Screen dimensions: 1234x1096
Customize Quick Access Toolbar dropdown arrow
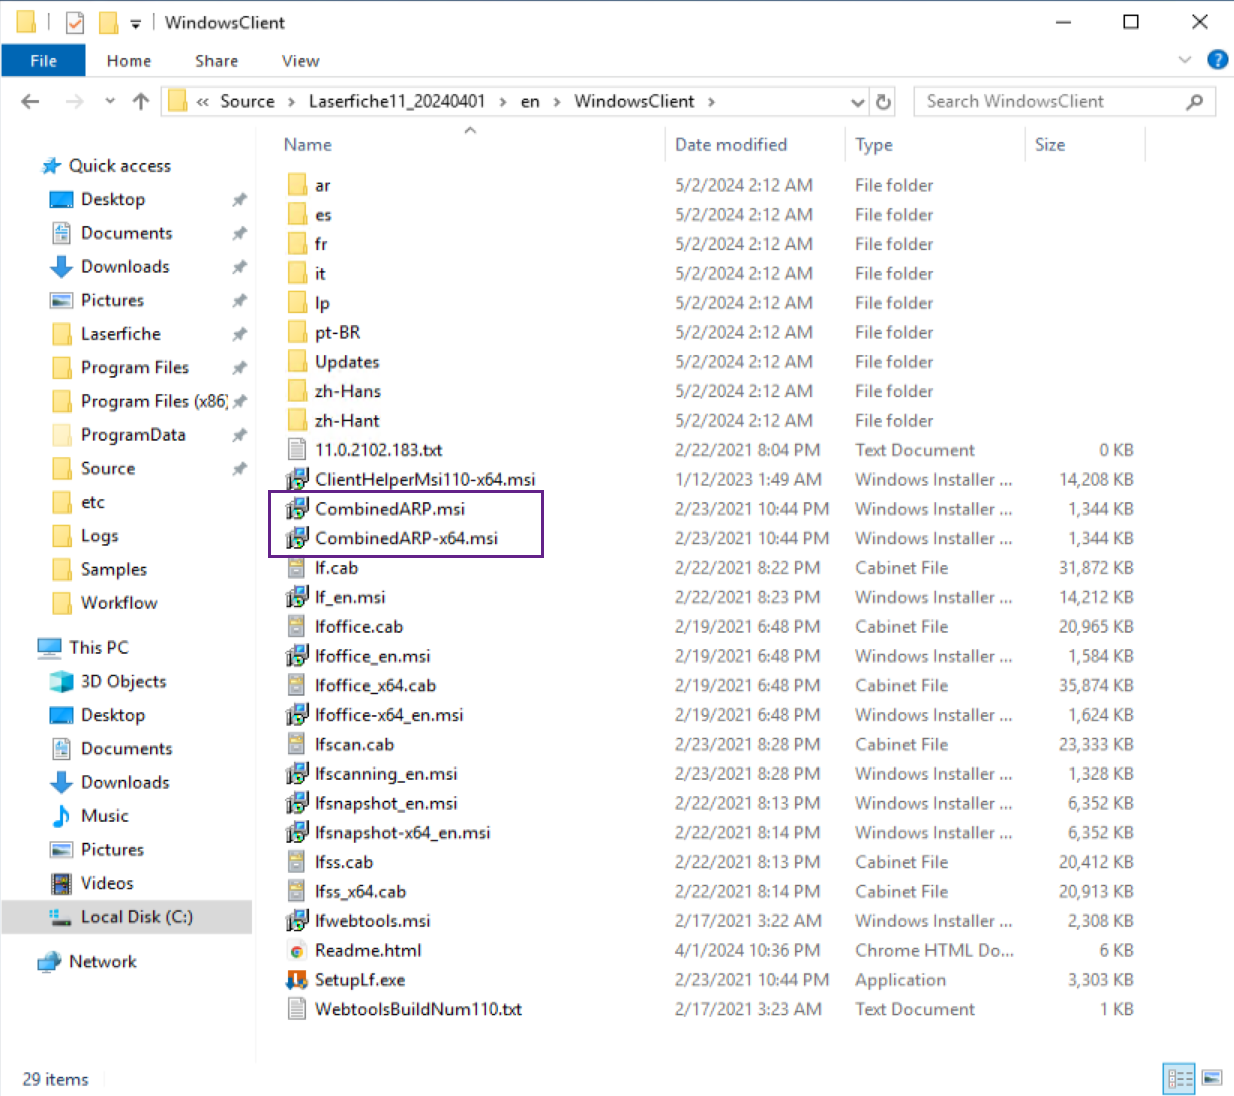tap(135, 23)
